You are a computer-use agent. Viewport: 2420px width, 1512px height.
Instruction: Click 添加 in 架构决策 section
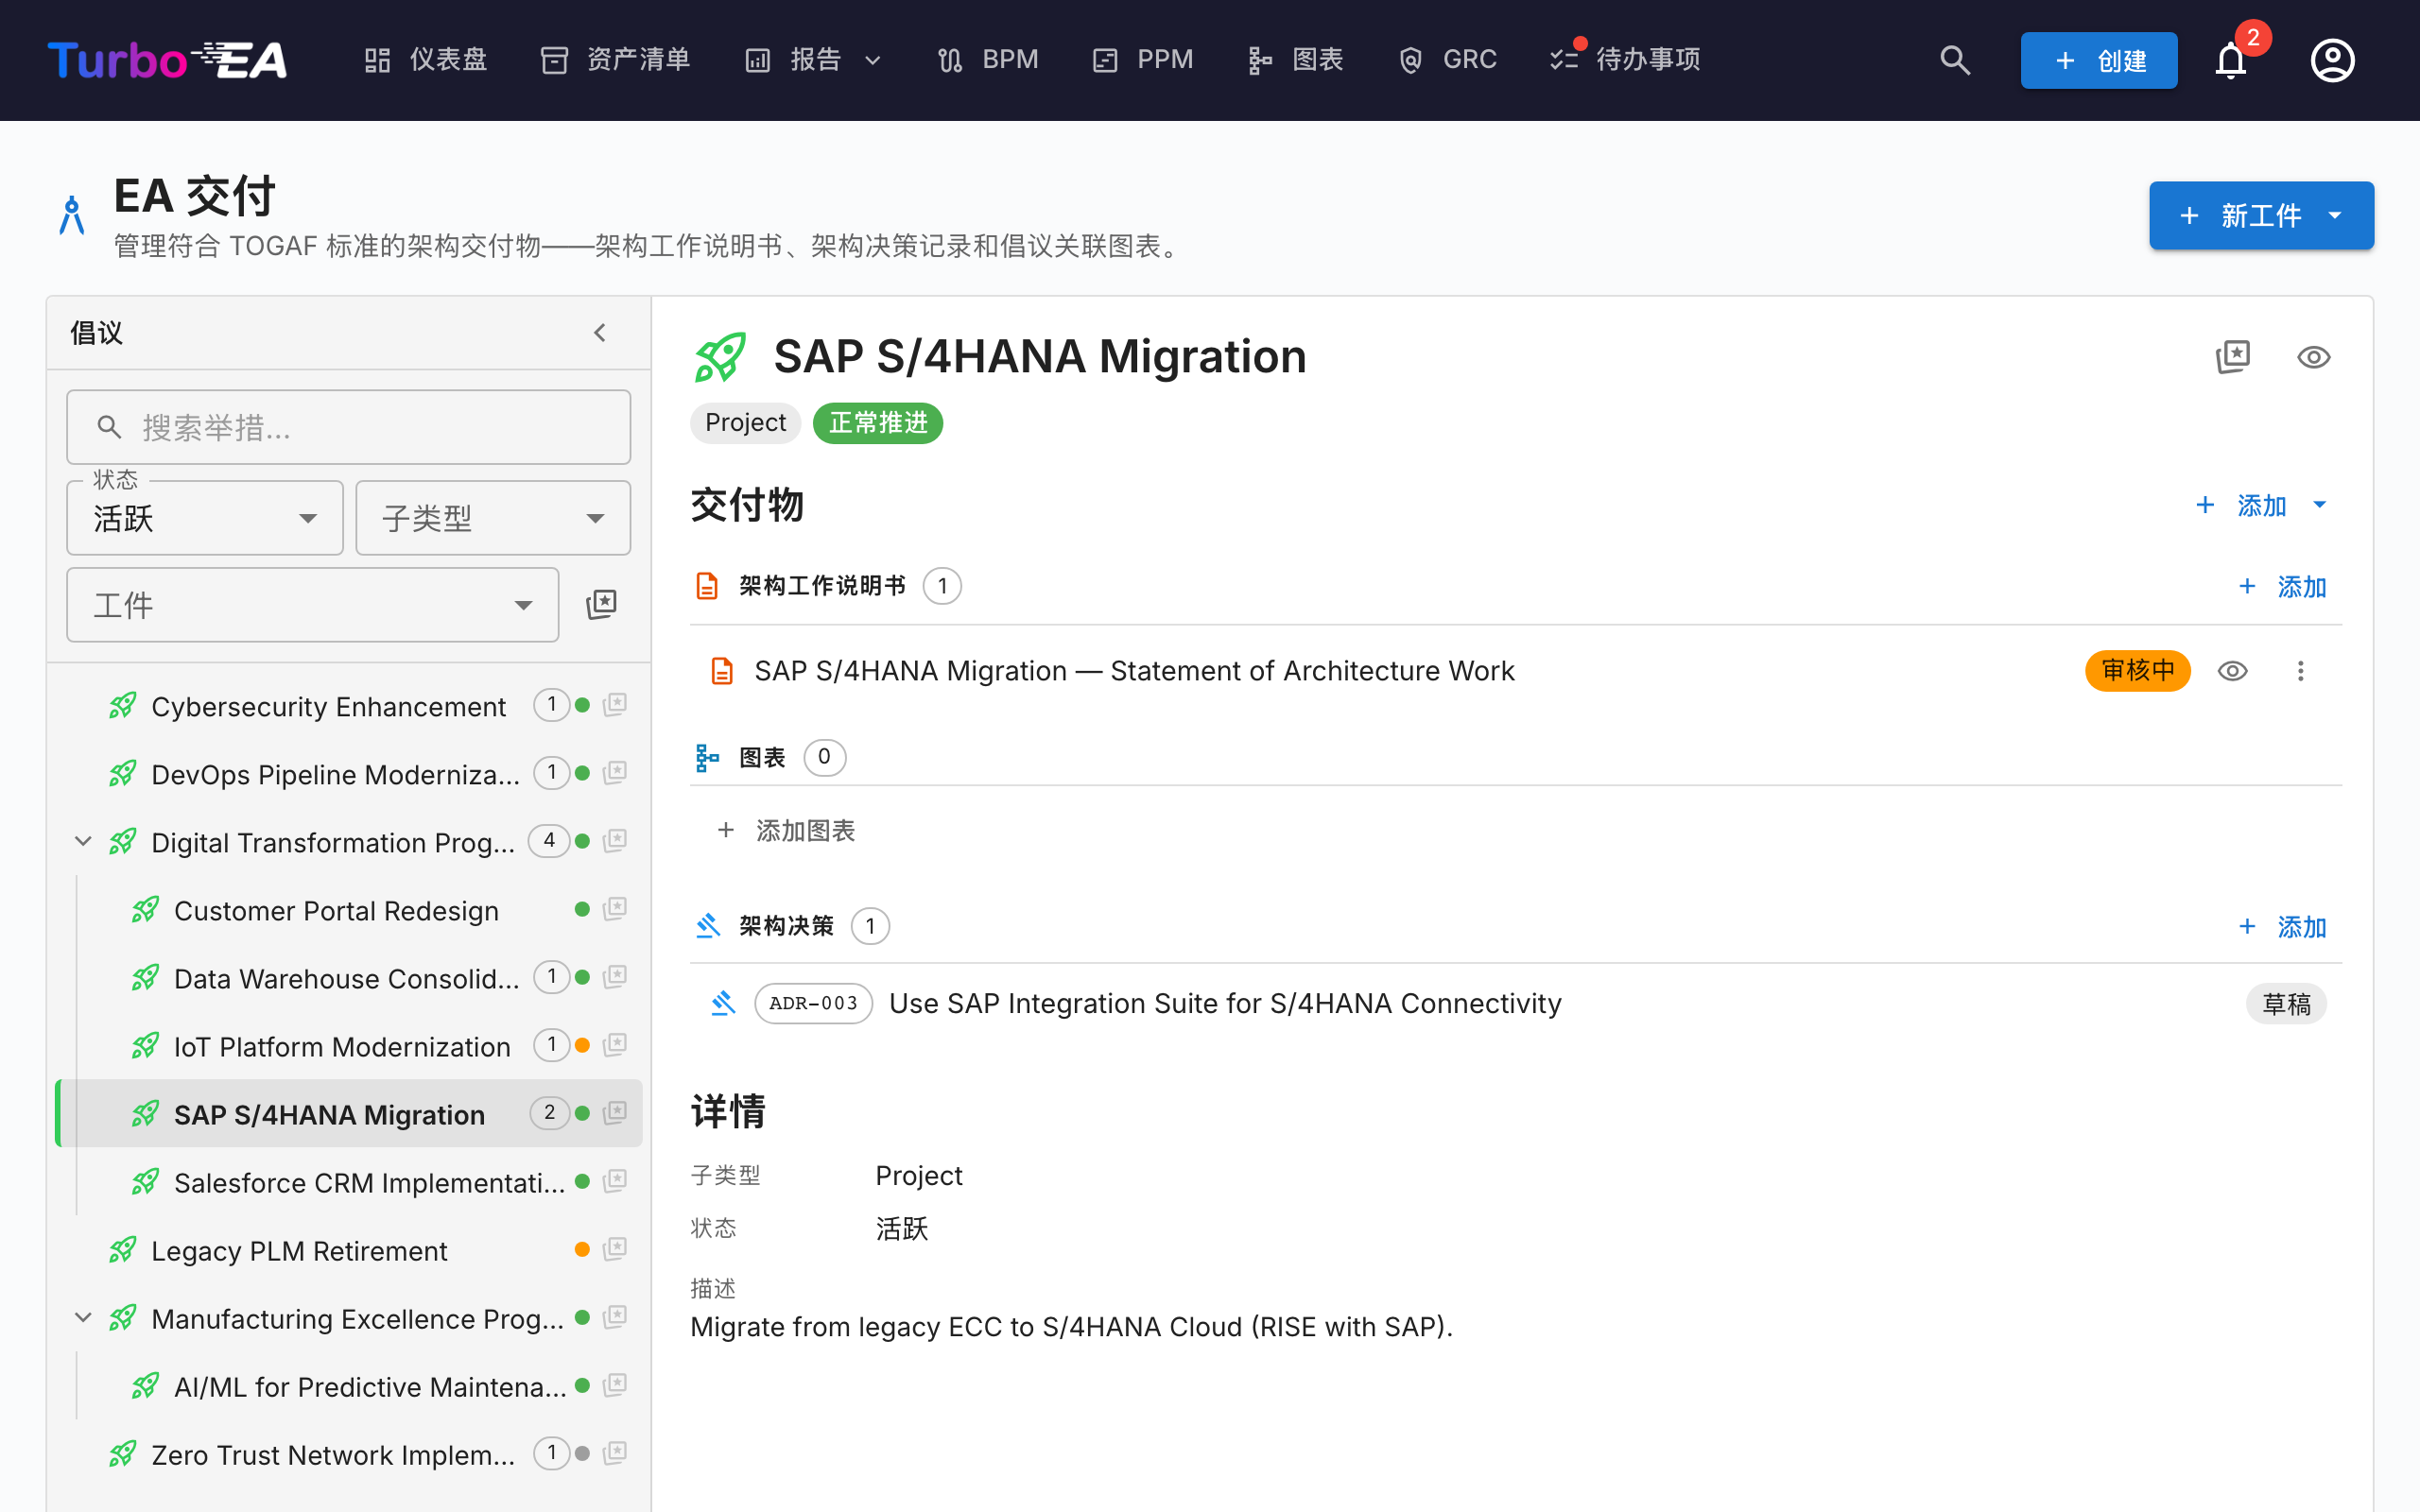[2282, 926]
